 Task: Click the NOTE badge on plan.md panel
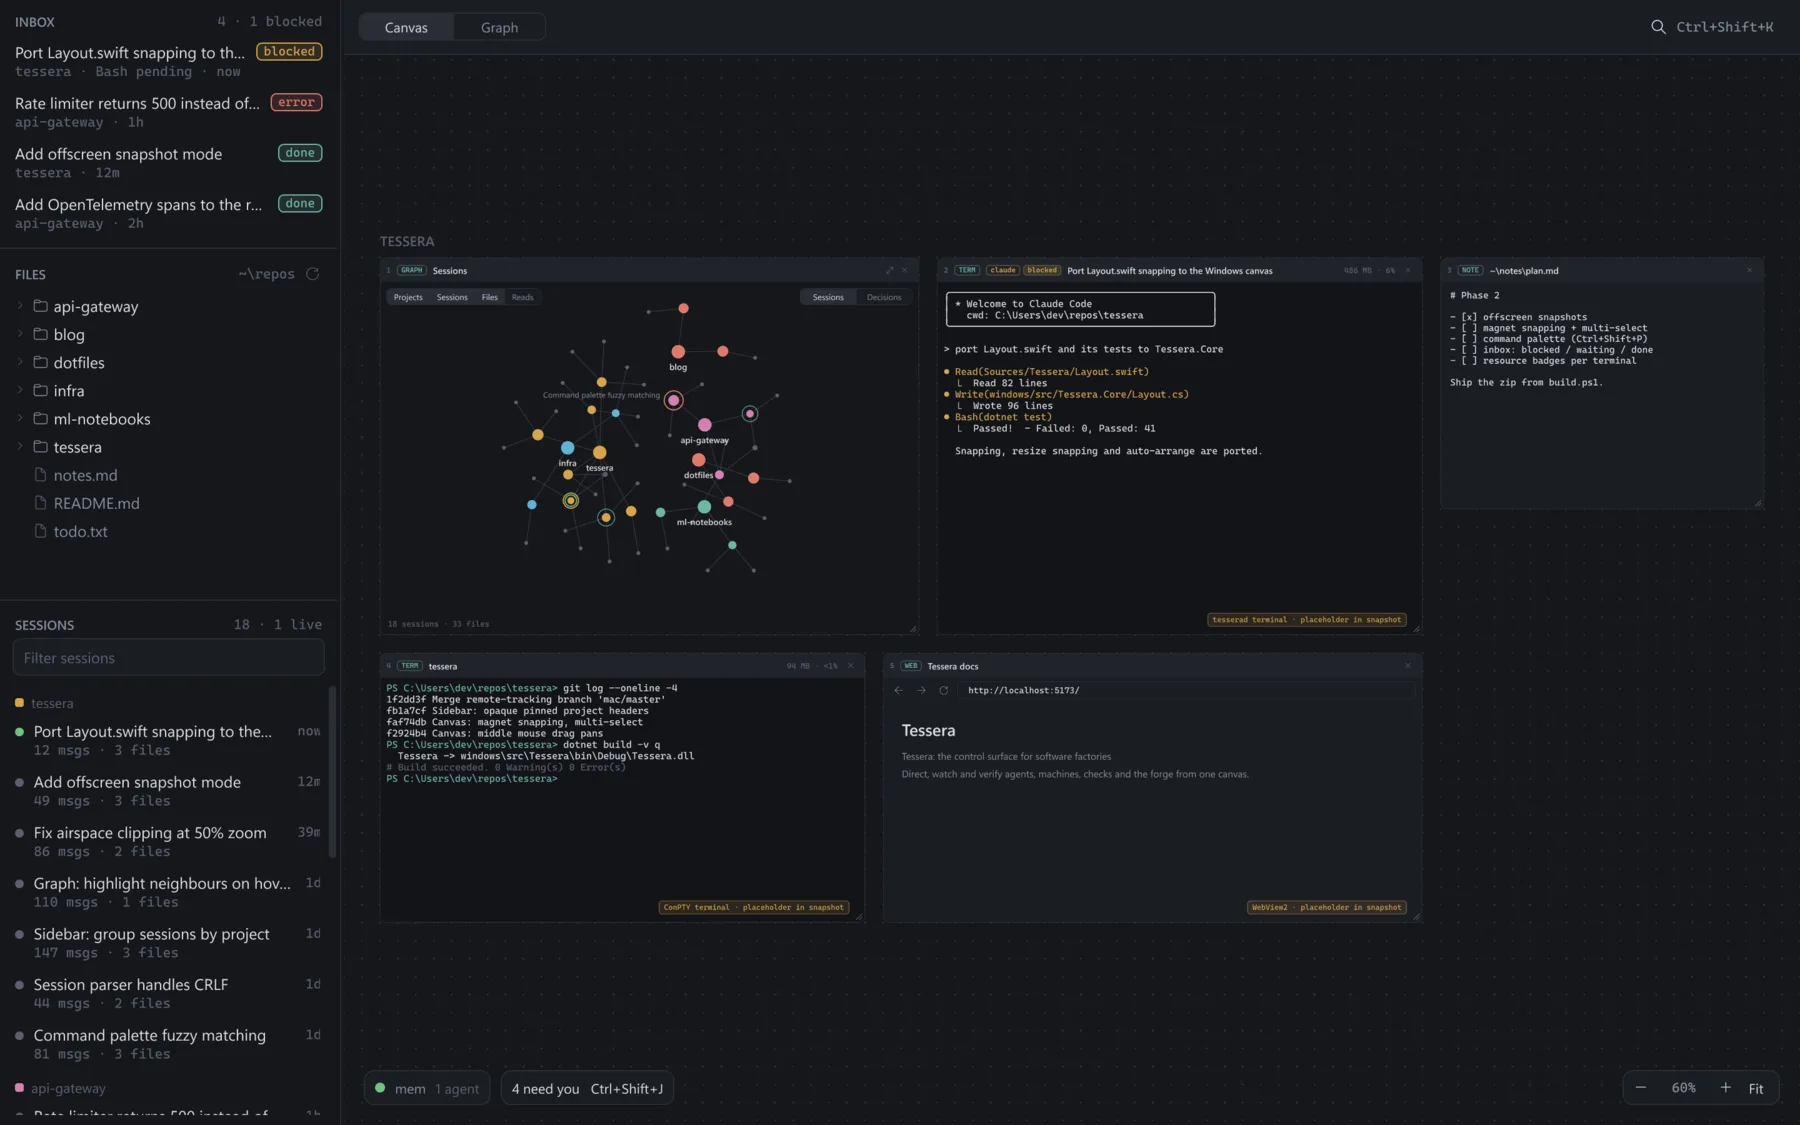[x=1470, y=270]
